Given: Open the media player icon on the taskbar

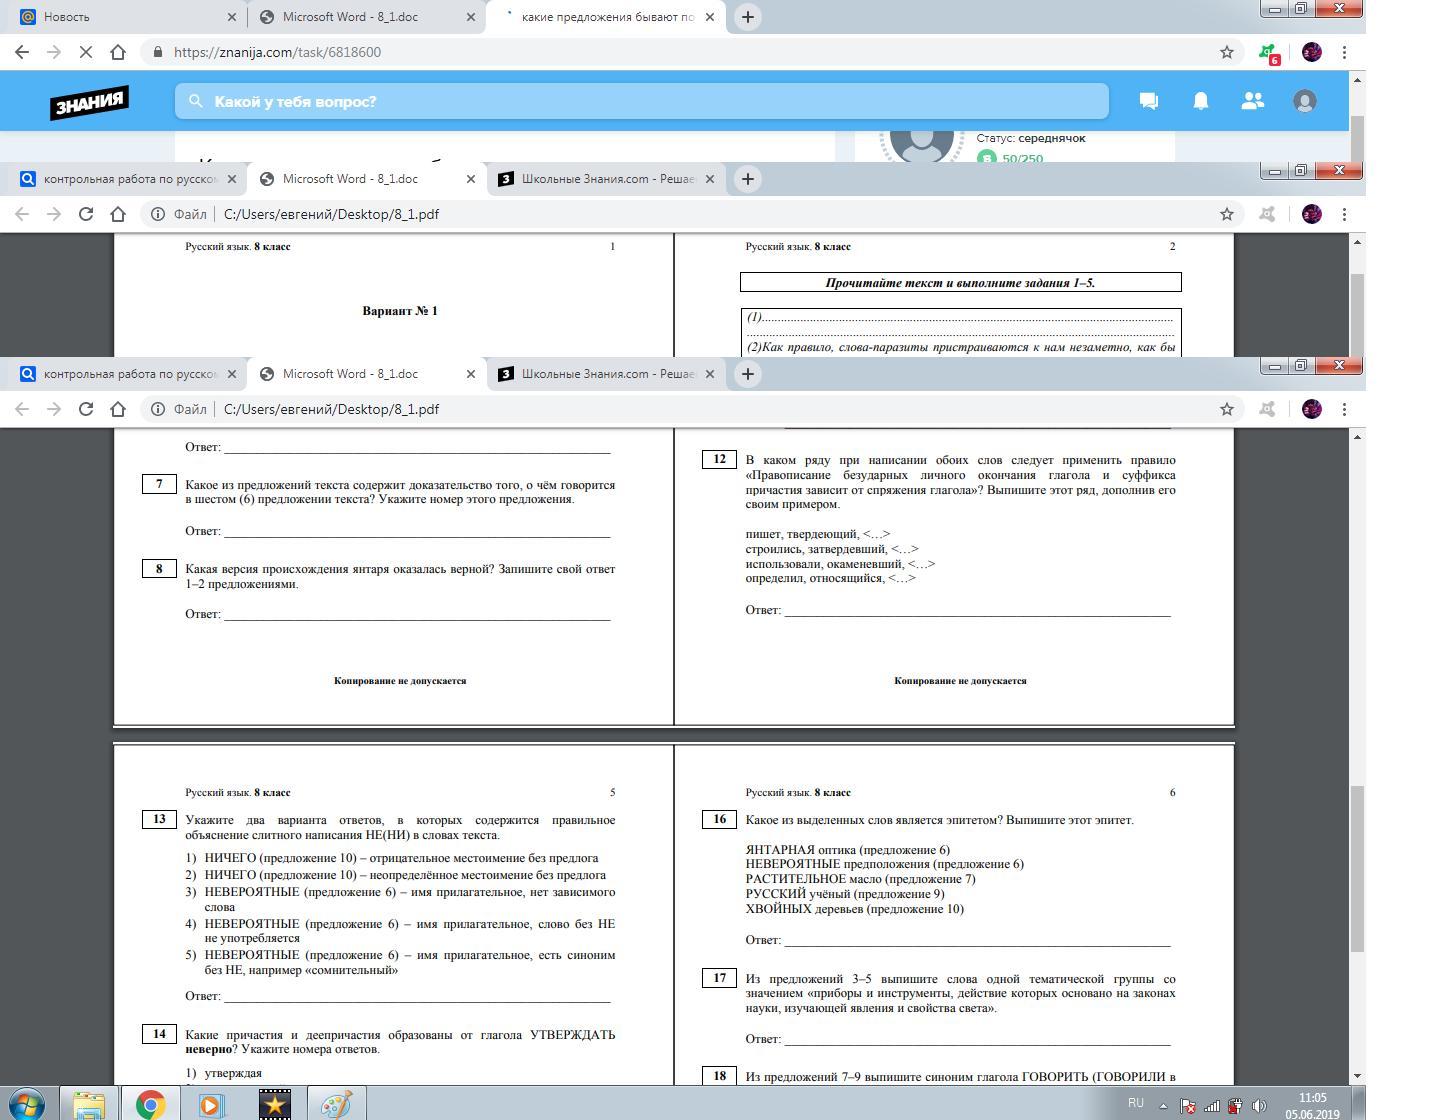Looking at the screenshot, I should coord(212,1104).
